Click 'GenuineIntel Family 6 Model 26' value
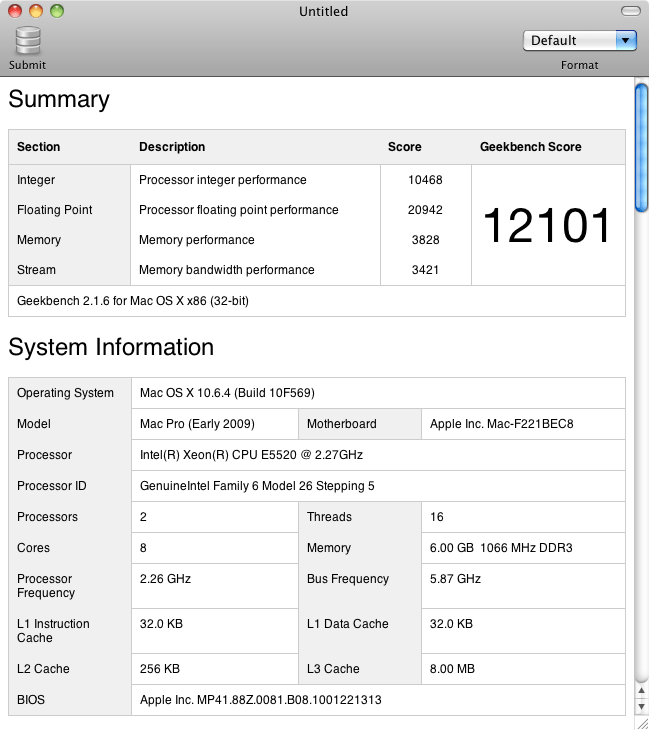The width and height of the screenshot is (649, 730). [257, 486]
